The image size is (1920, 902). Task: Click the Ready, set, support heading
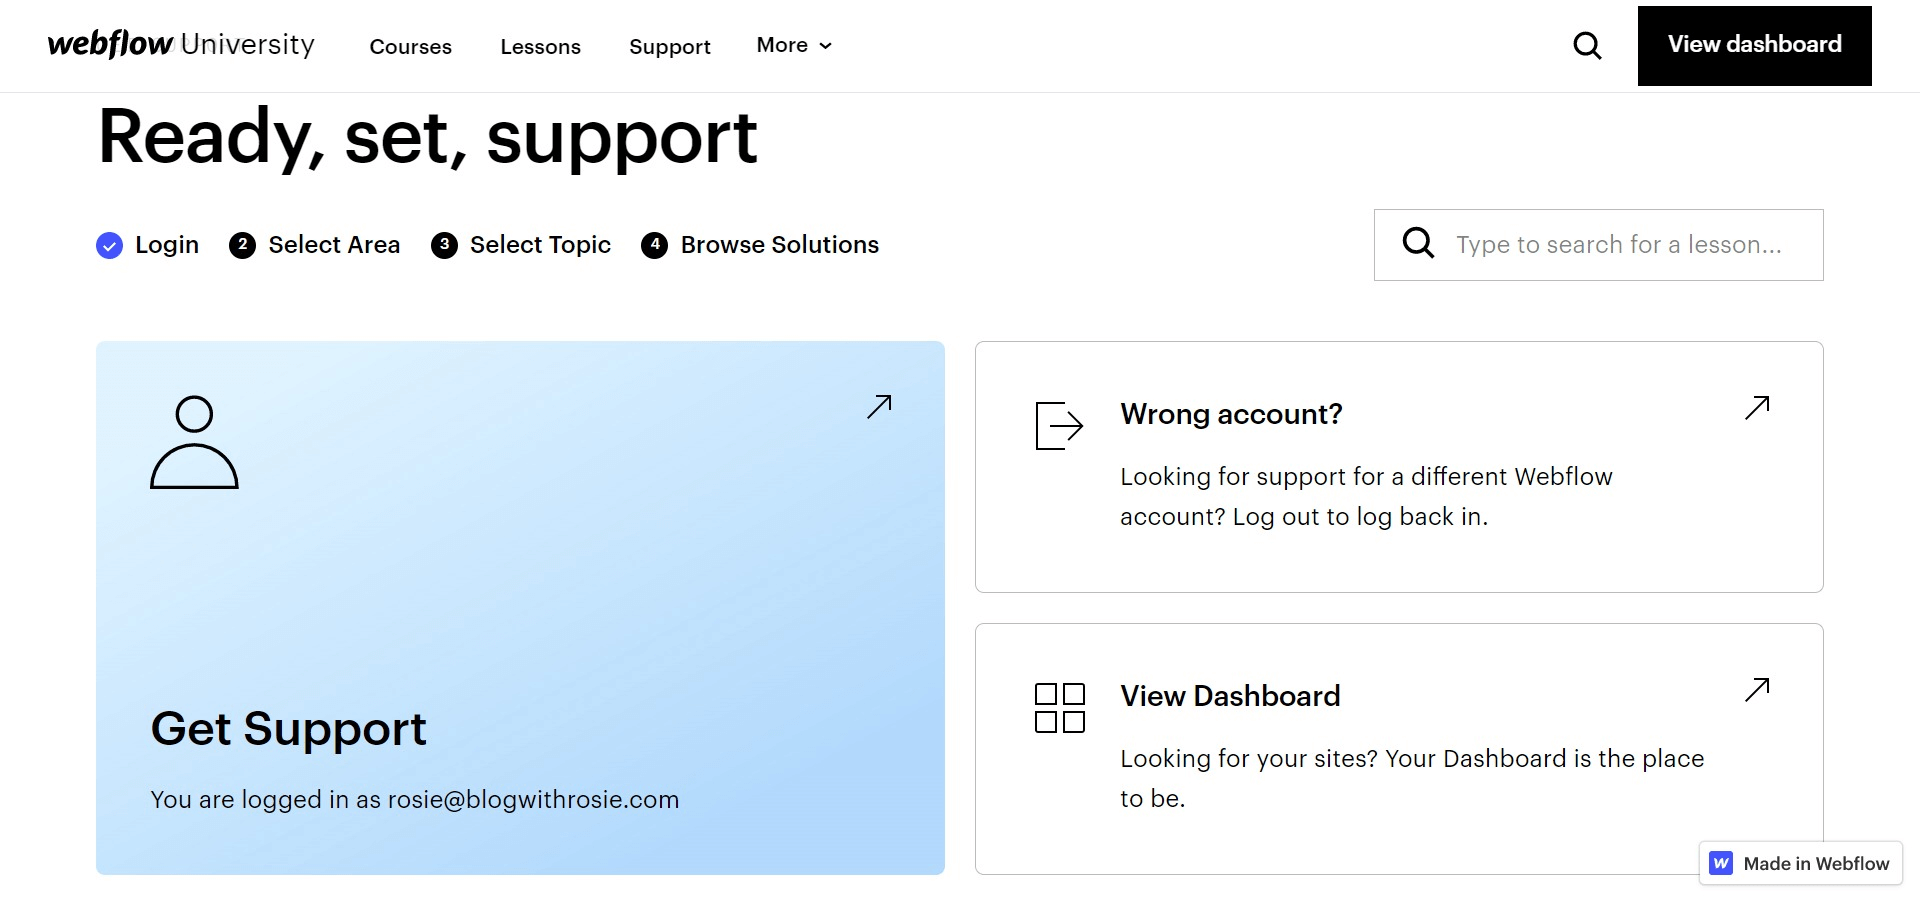pos(427,138)
